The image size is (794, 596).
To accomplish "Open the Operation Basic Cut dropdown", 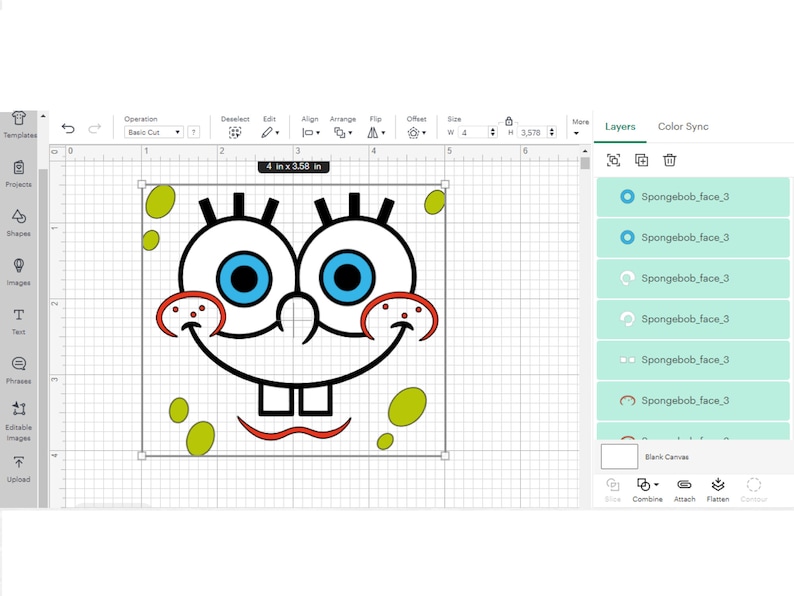I will (x=153, y=132).
